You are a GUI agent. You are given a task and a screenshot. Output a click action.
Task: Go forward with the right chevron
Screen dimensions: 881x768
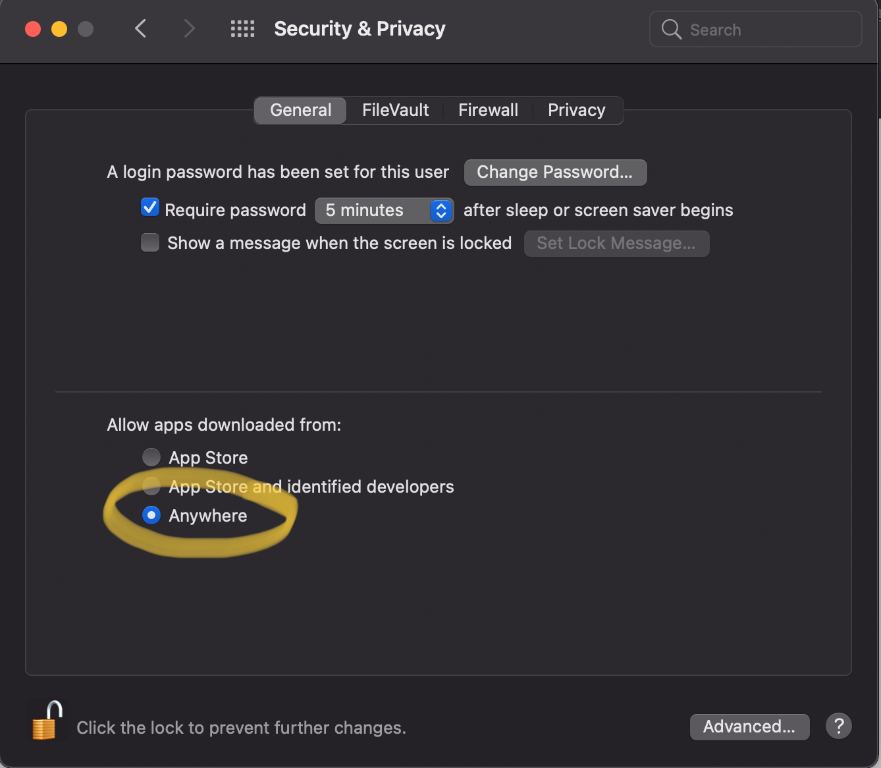(x=190, y=29)
